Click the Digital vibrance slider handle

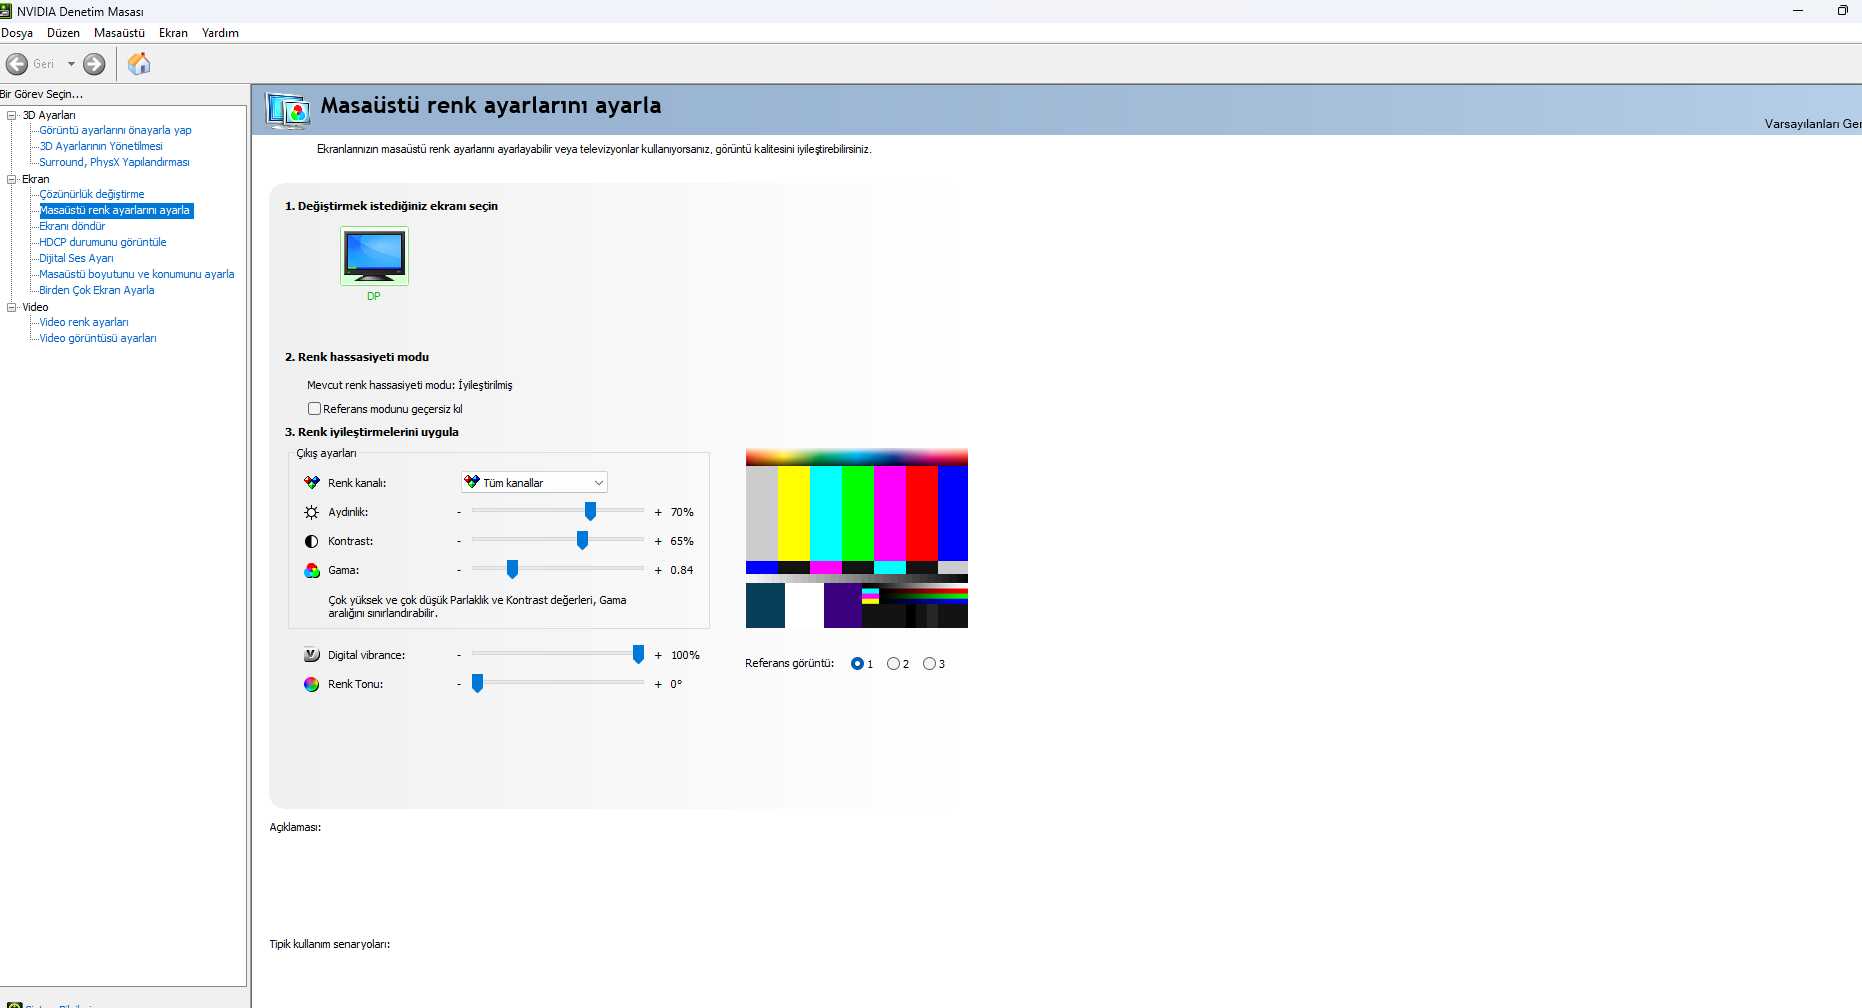(638, 655)
